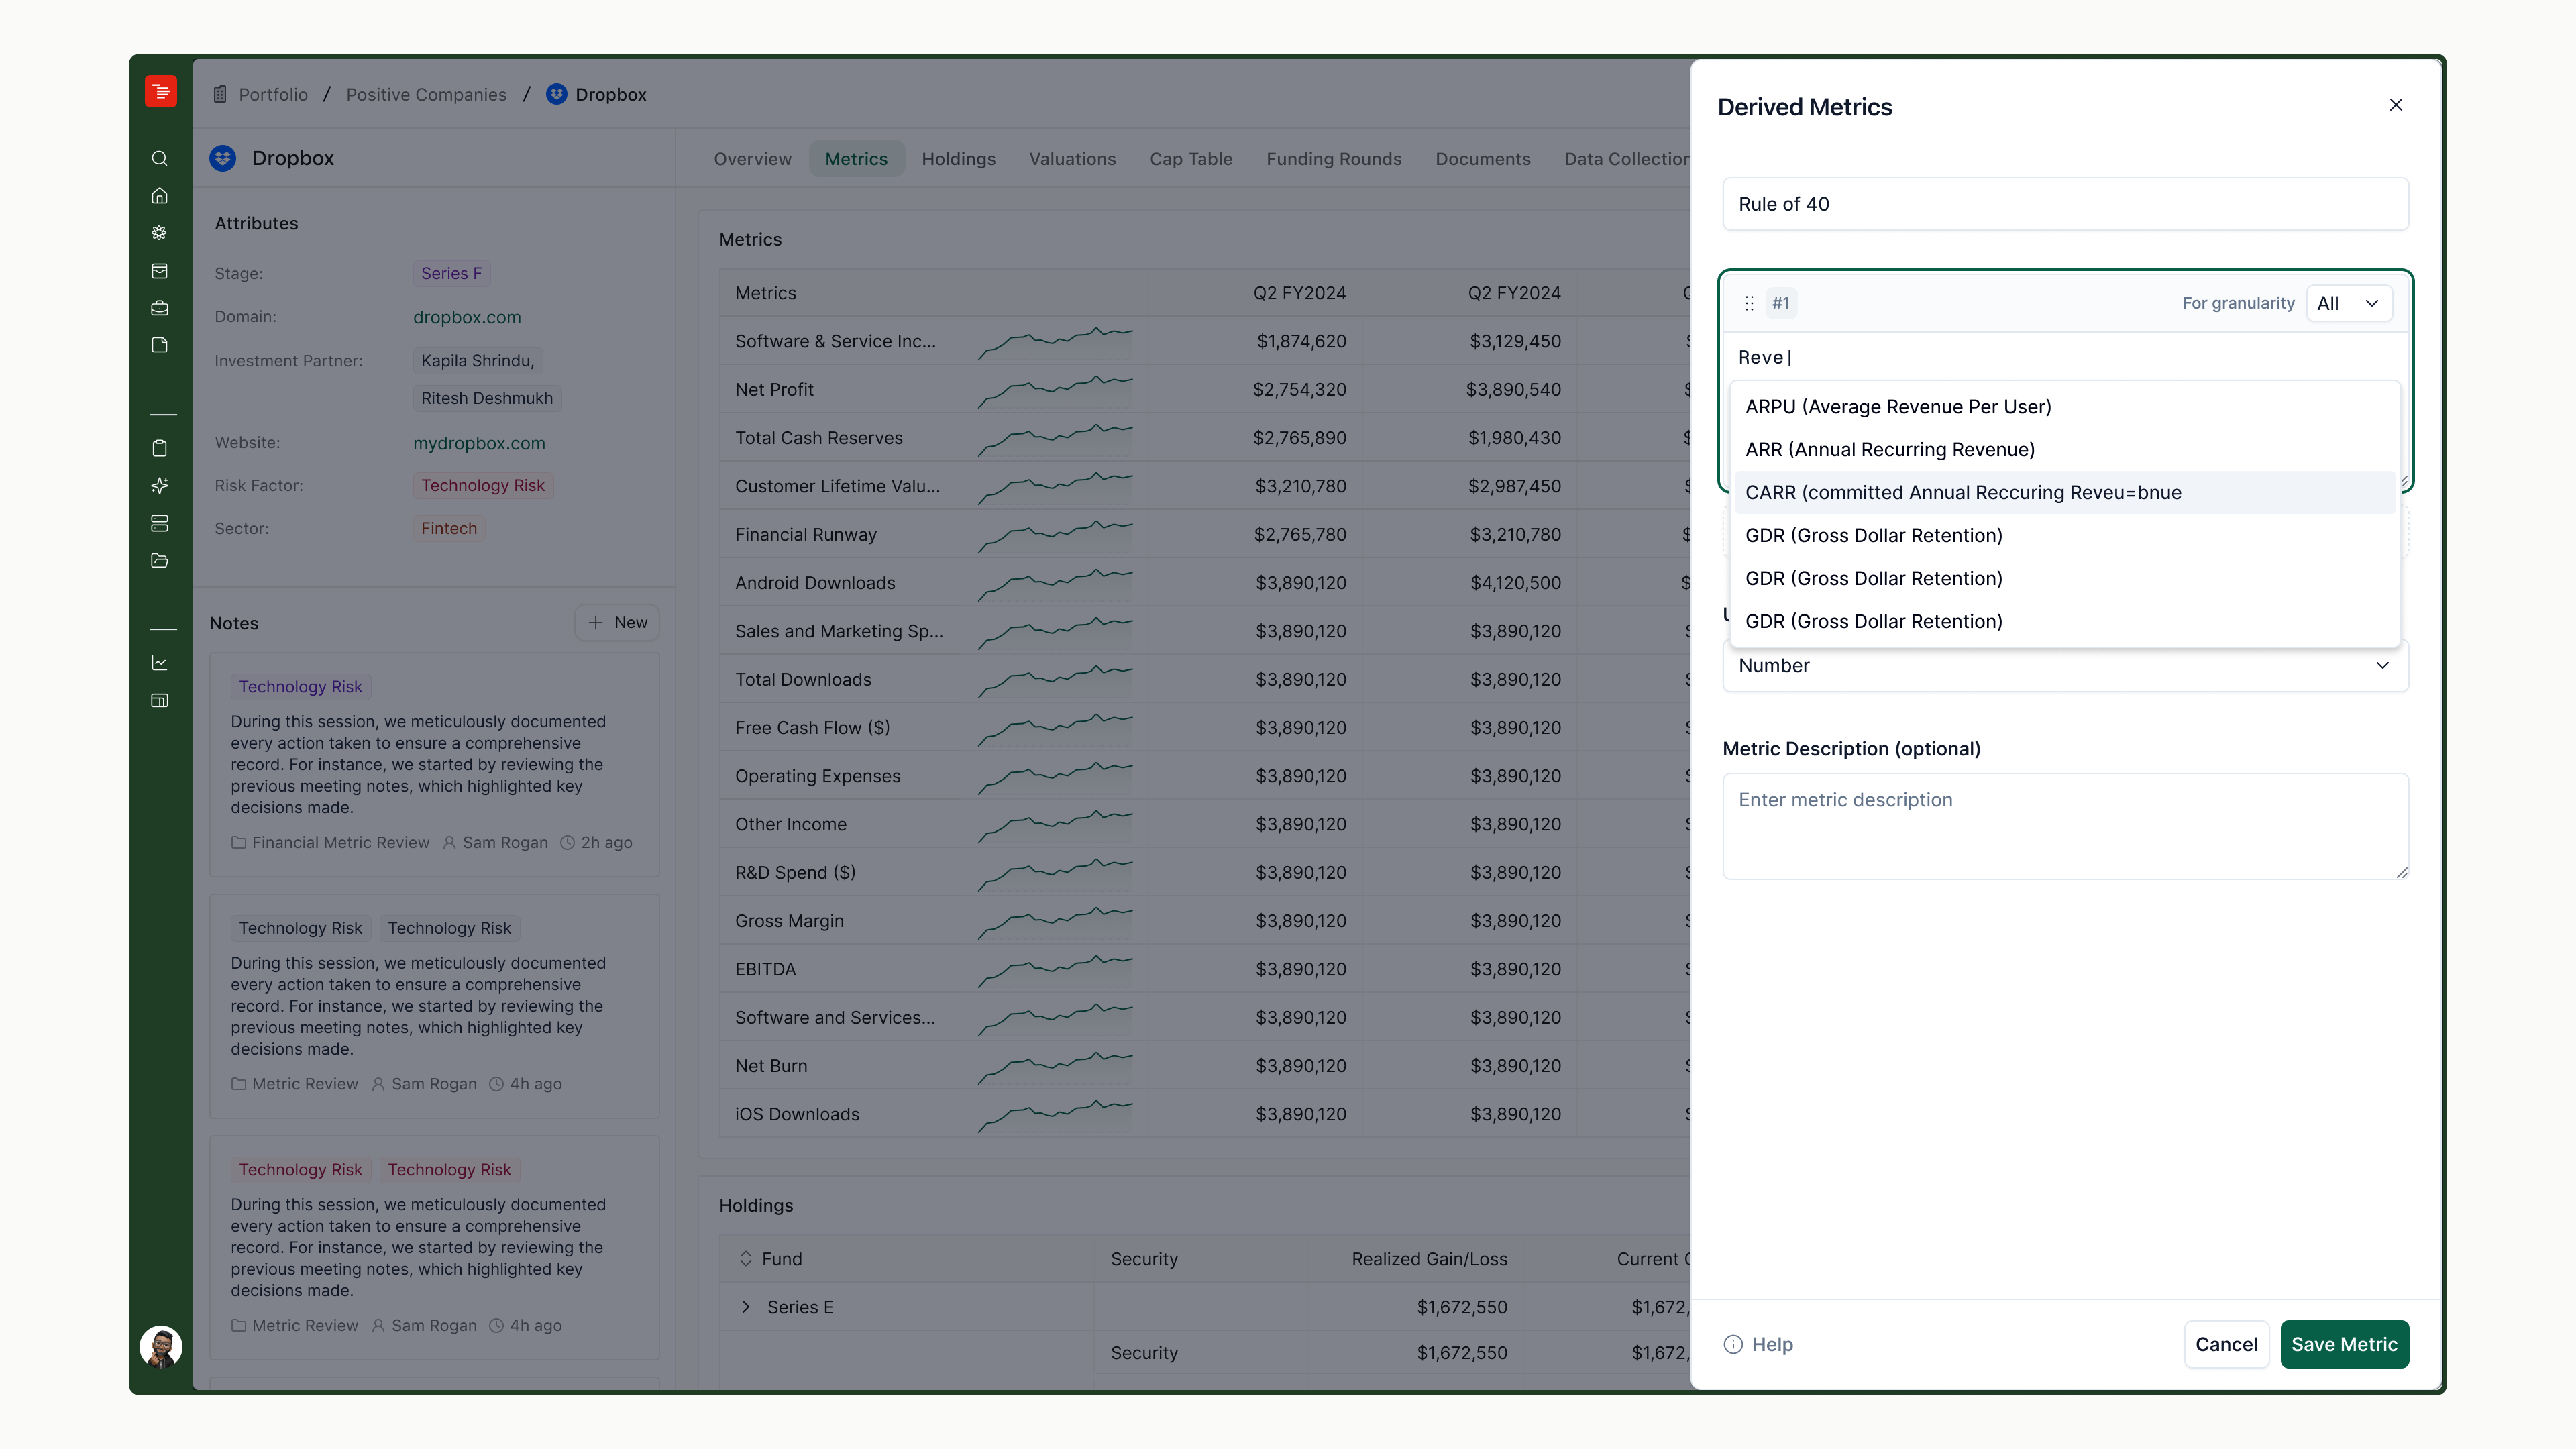Click the Gross Margin metric row
This screenshot has height=1449, width=2576.
point(1205,921)
